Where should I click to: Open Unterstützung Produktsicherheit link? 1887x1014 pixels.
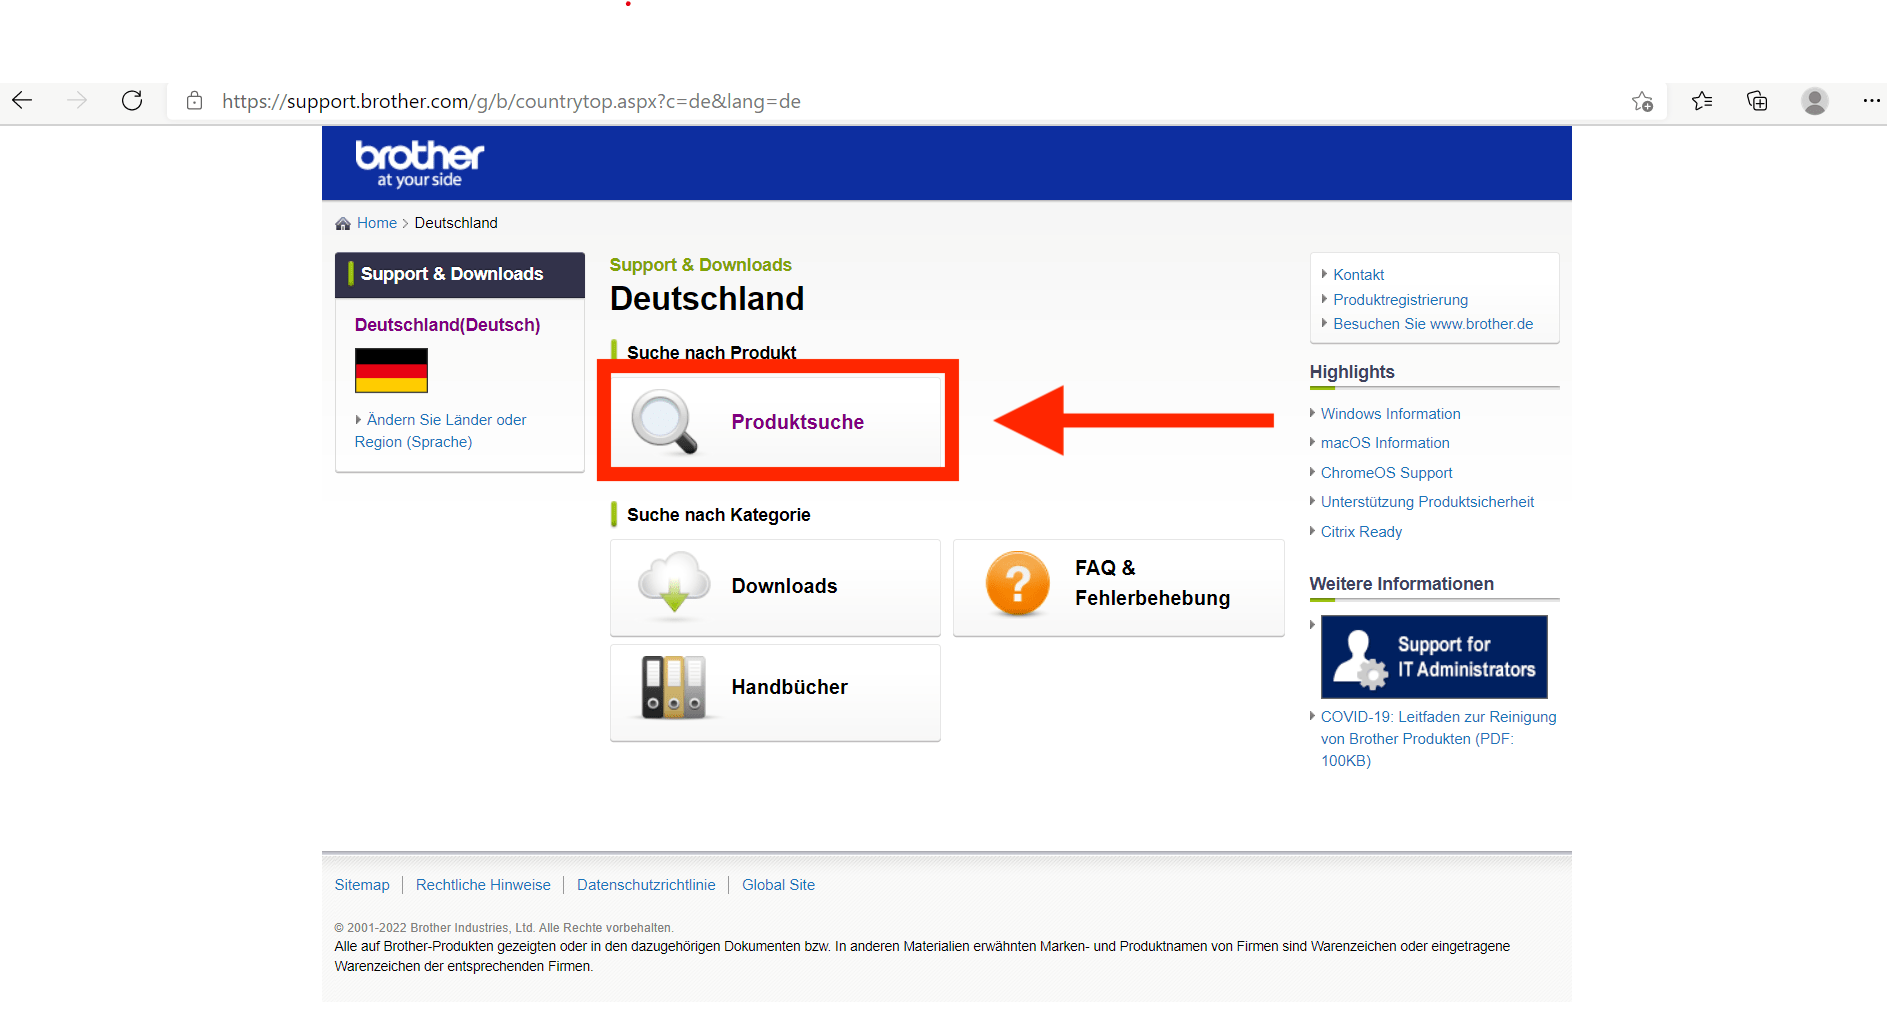point(1427,502)
